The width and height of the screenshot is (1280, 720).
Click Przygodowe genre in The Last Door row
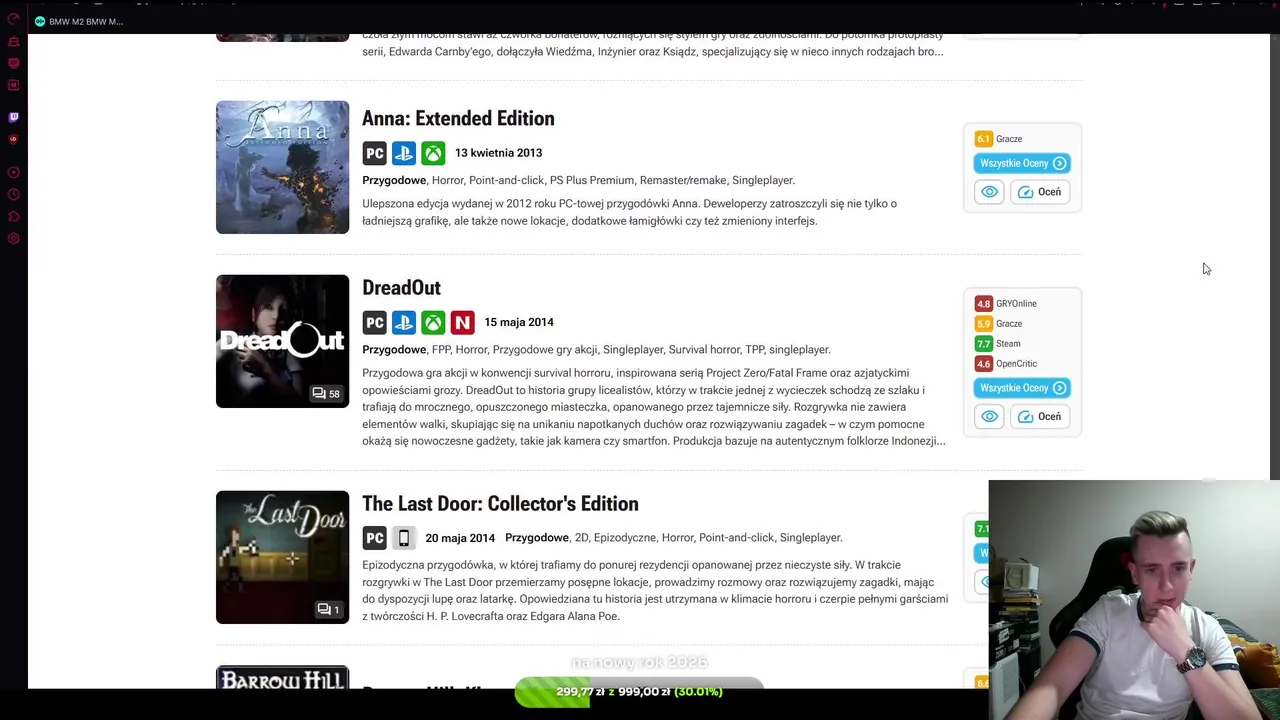click(536, 538)
